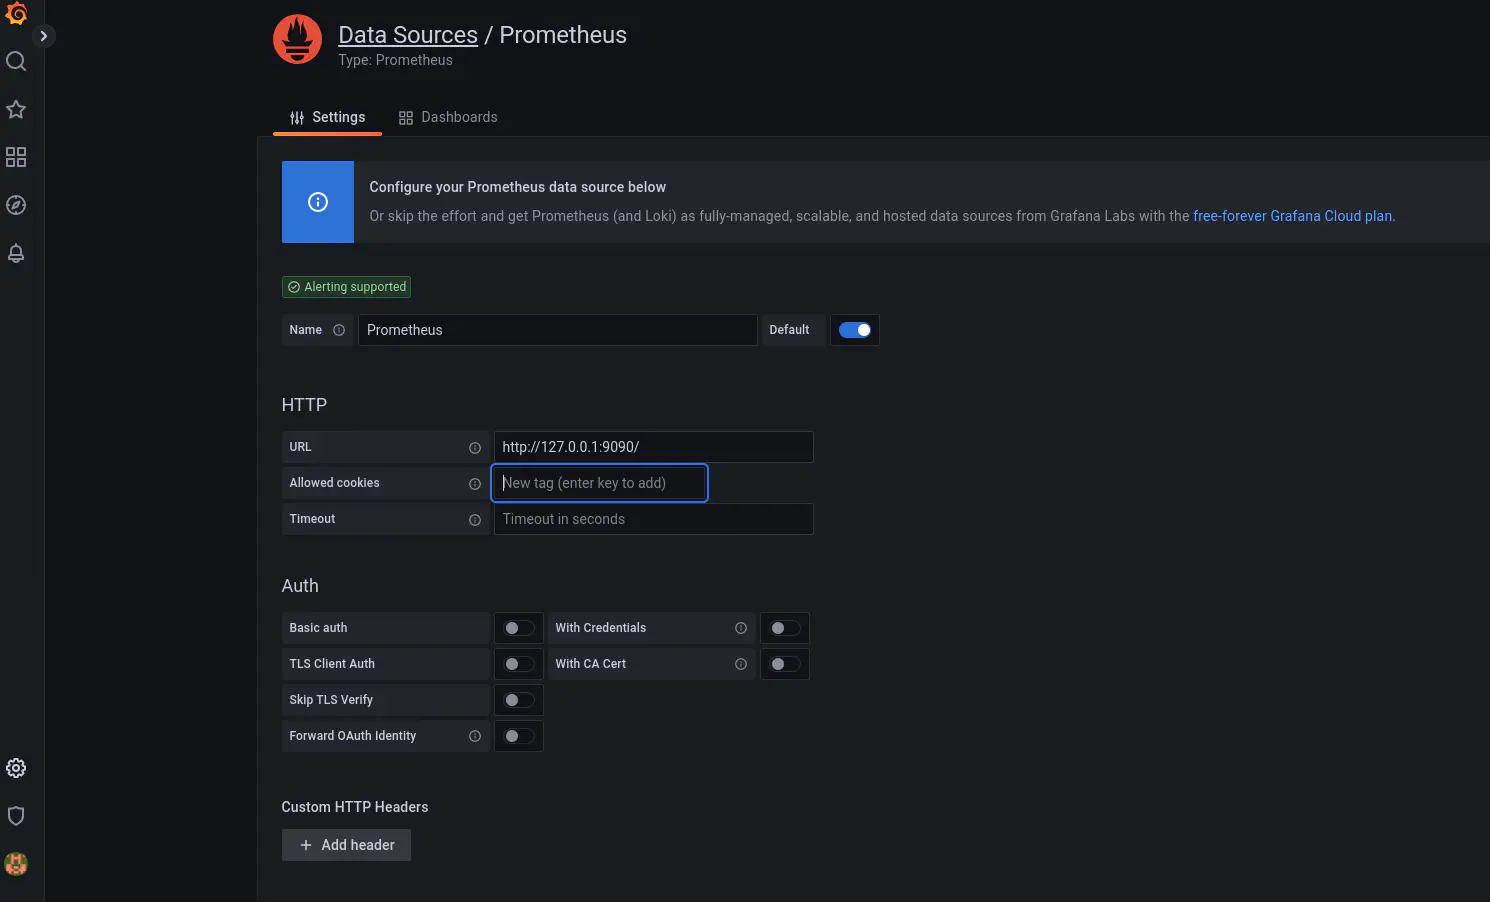1490x902 pixels.
Task: Click the HTTP section heading
Action: [304, 405]
